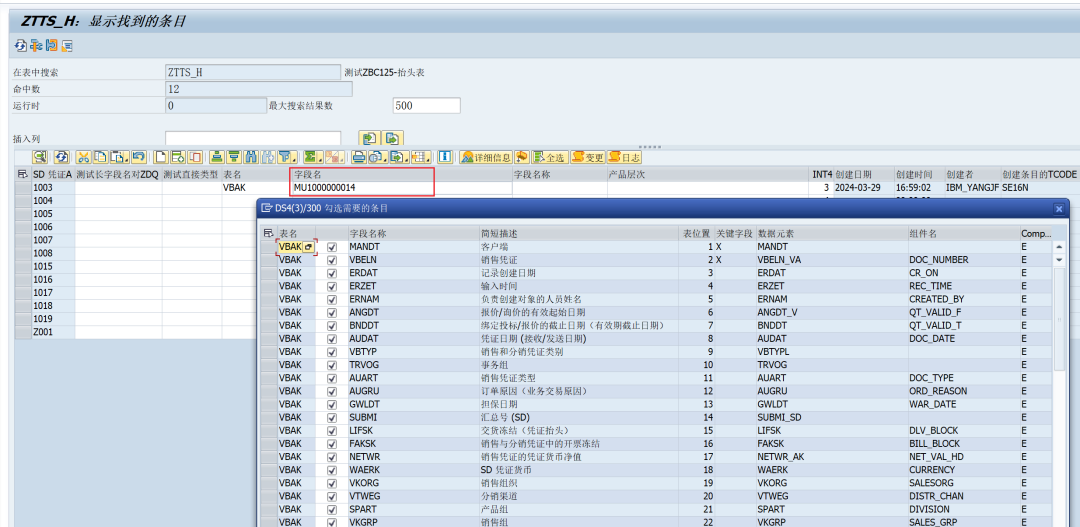Click the subtotals icon

[333, 157]
